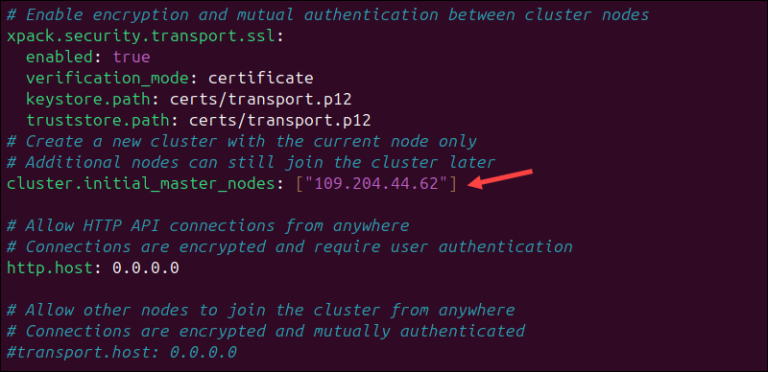
Task: Click the 0.0.0.0 value of http.host
Action: click(x=146, y=268)
